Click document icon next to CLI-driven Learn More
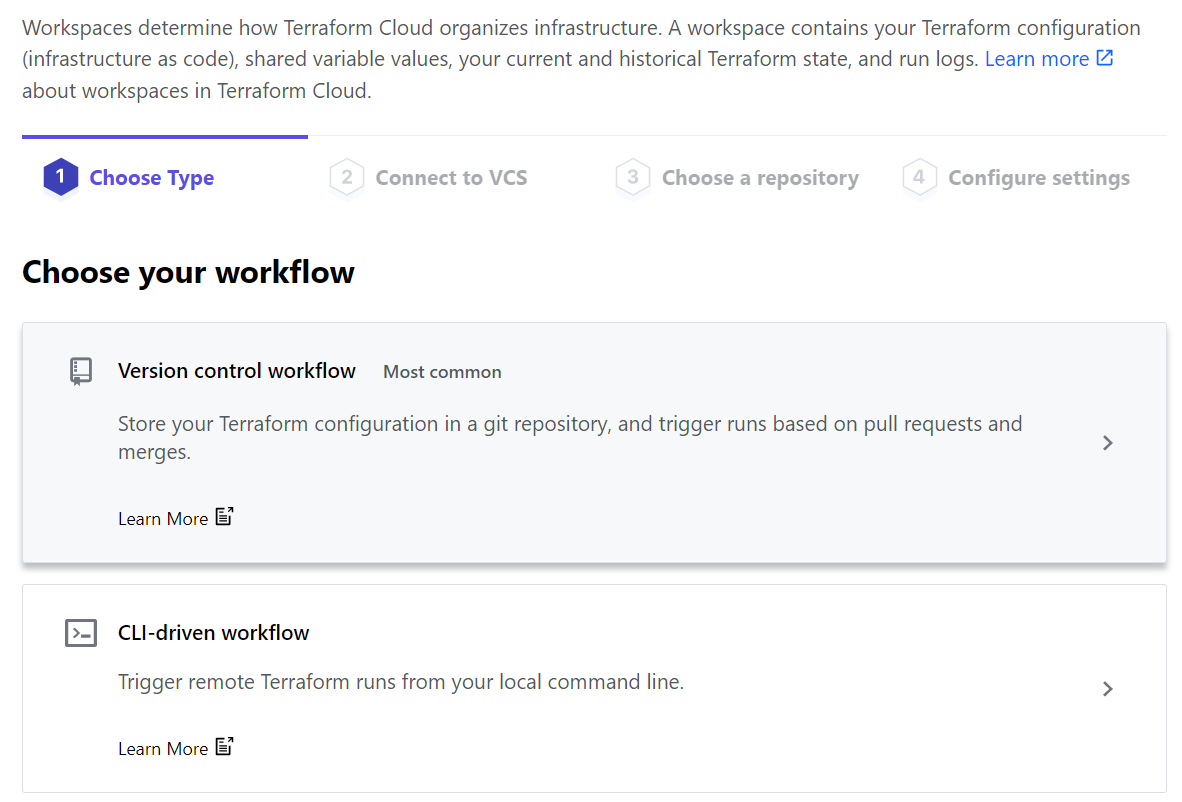The height and width of the screenshot is (802, 1182). coord(225,747)
